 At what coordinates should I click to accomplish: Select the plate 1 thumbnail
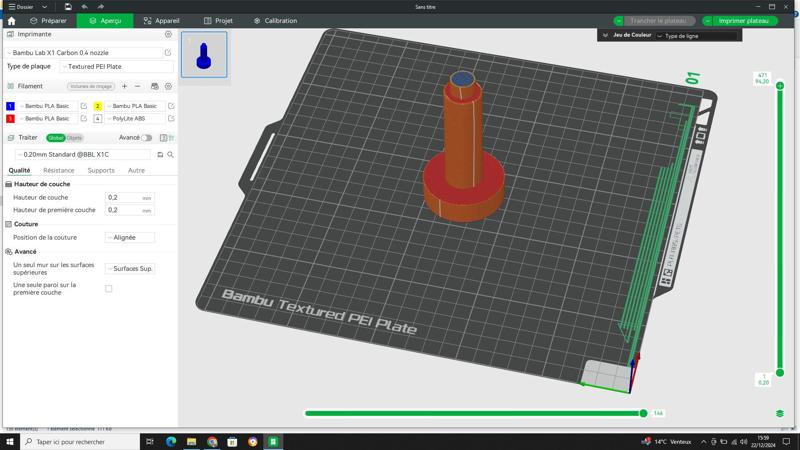click(x=204, y=55)
